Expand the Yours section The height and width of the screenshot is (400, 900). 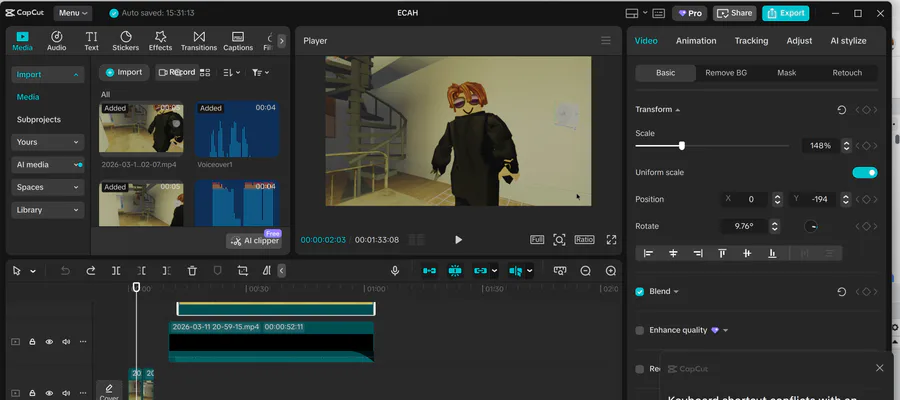coord(48,142)
